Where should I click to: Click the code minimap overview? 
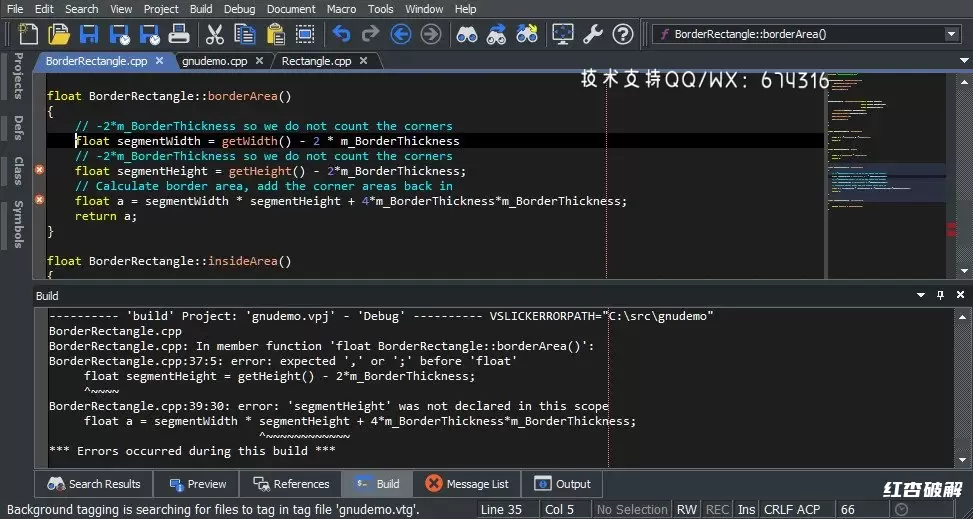click(886, 175)
